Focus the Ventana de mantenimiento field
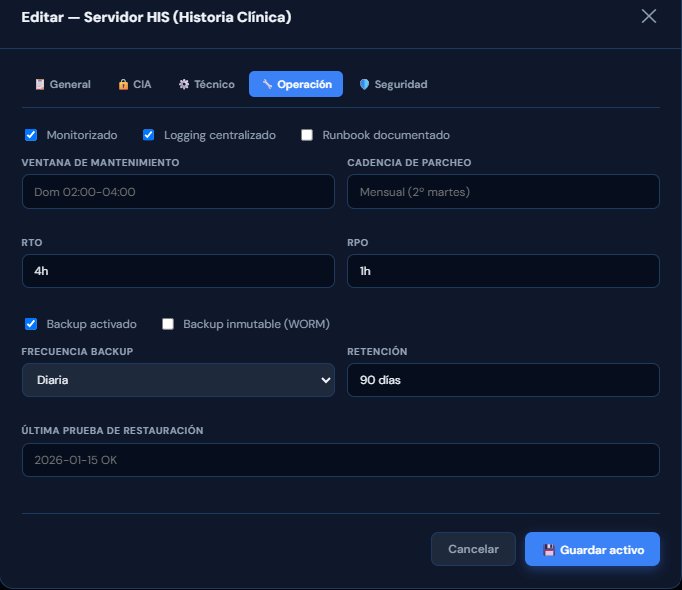The height and width of the screenshot is (590, 682). click(x=178, y=191)
